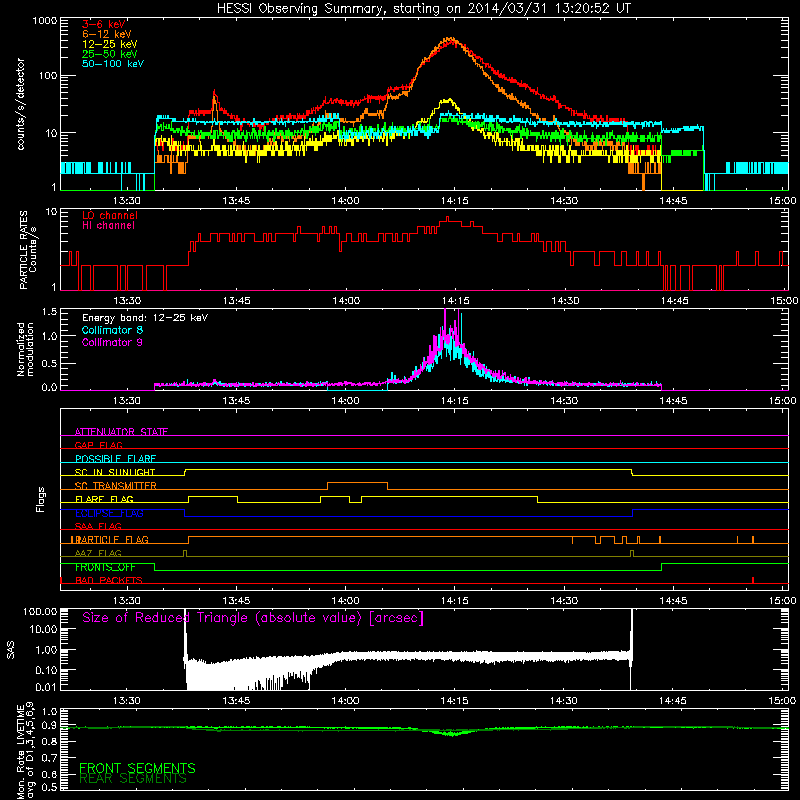The height and width of the screenshot is (800, 800).
Task: Click the yellow 'FLARE FLAG' label
Action: click(104, 499)
